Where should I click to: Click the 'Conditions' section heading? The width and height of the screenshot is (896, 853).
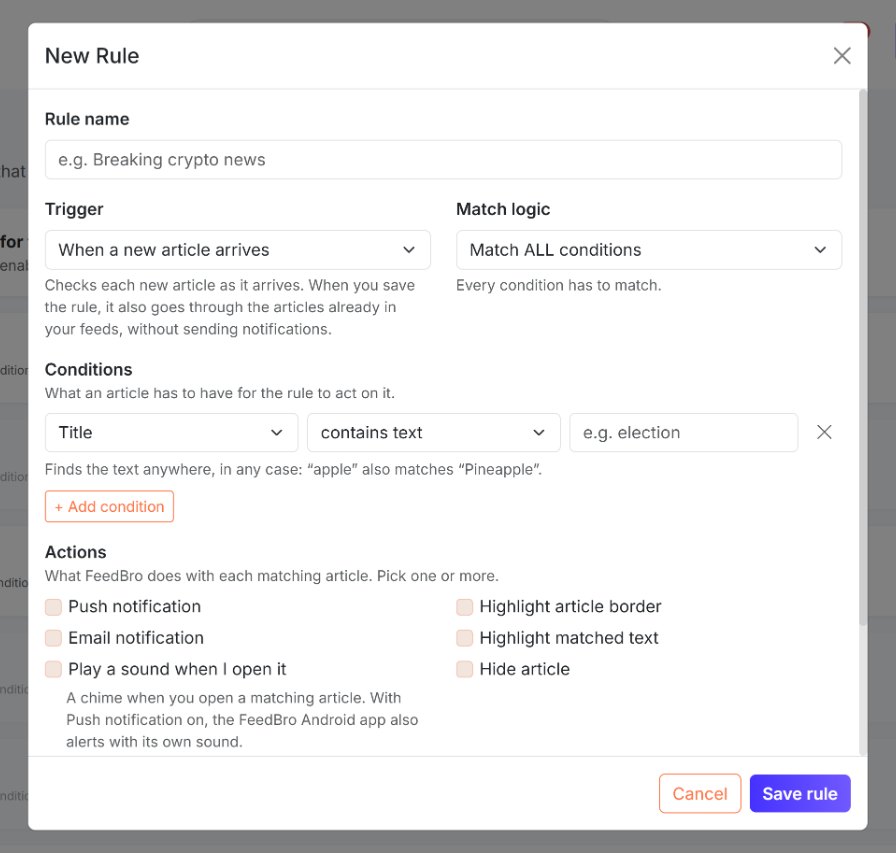[x=89, y=370]
